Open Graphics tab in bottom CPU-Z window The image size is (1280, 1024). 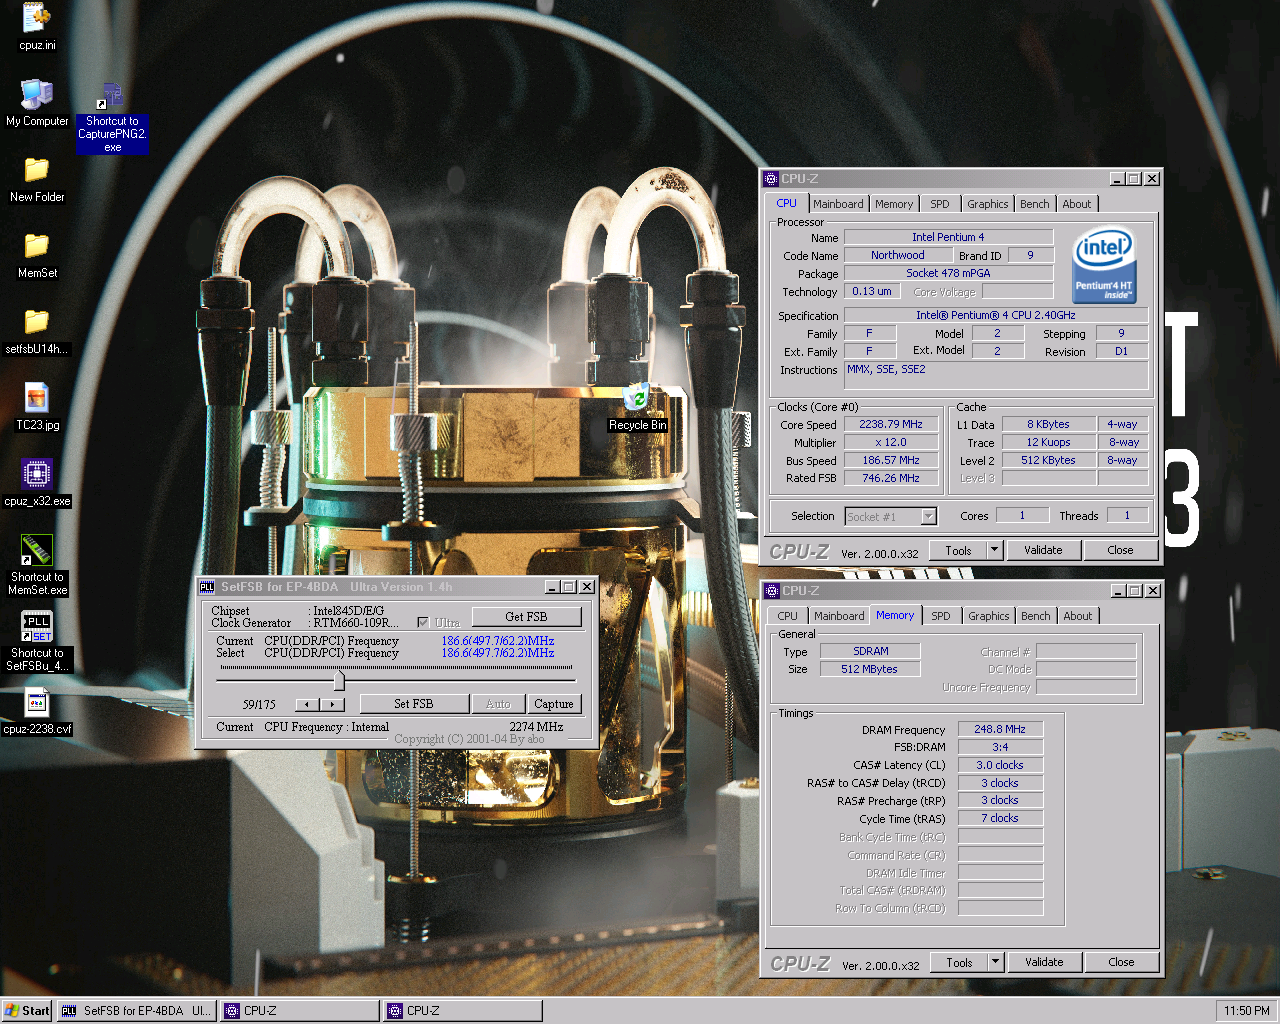tap(989, 616)
